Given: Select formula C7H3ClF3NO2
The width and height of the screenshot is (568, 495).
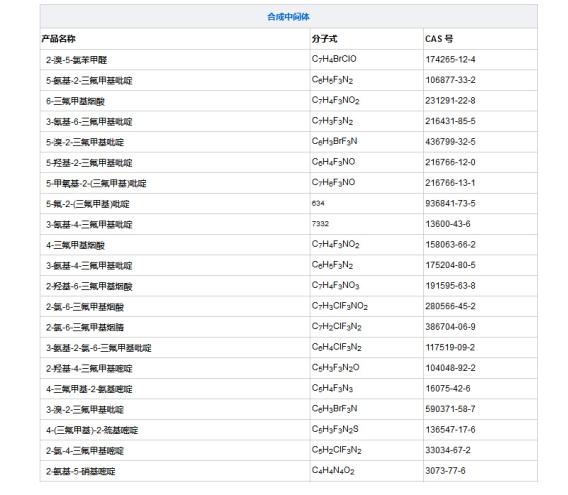Looking at the screenshot, I should click(x=340, y=306).
